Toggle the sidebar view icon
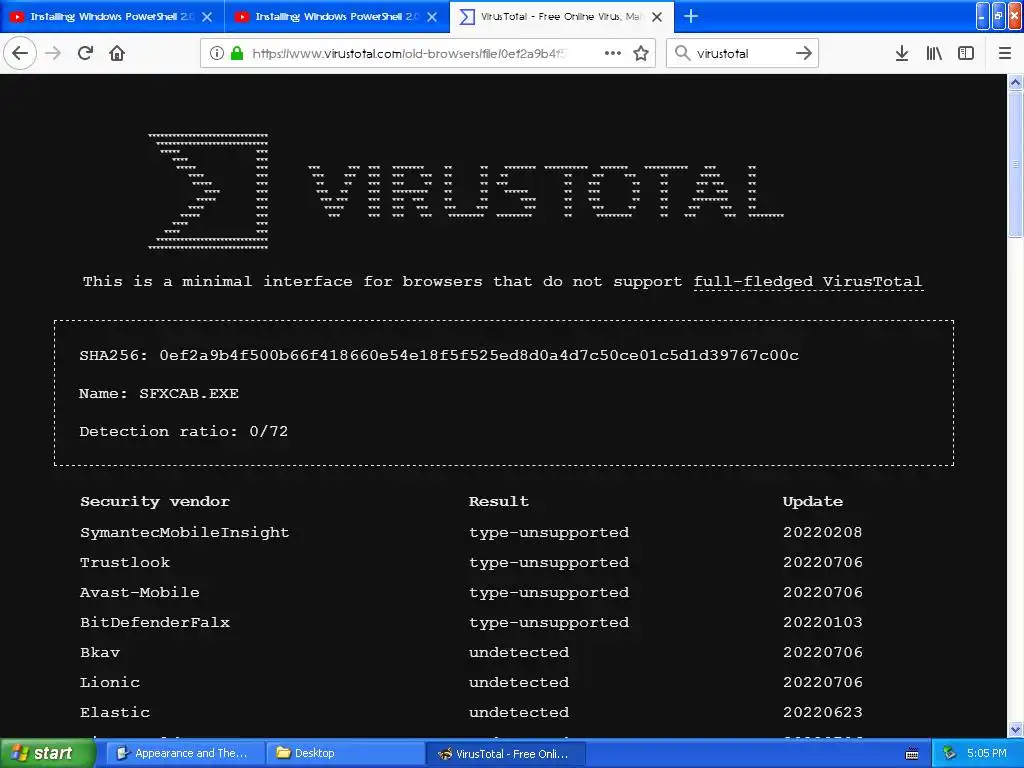The image size is (1024, 768). click(966, 53)
